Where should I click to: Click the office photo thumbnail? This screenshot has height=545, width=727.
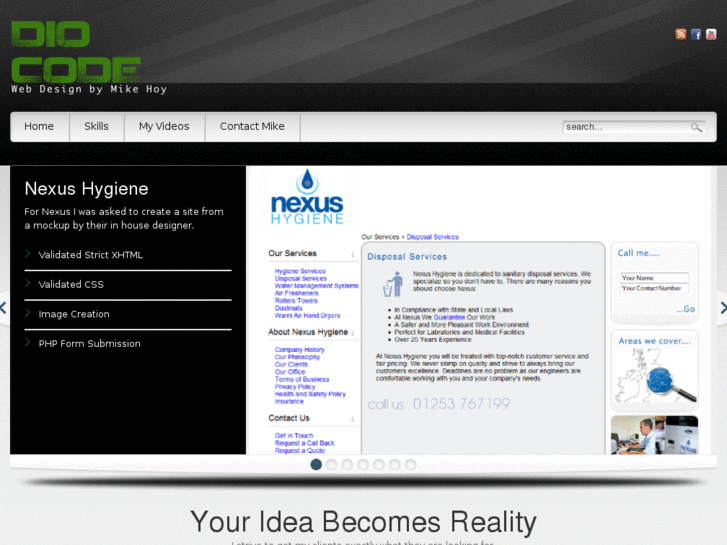point(654,435)
